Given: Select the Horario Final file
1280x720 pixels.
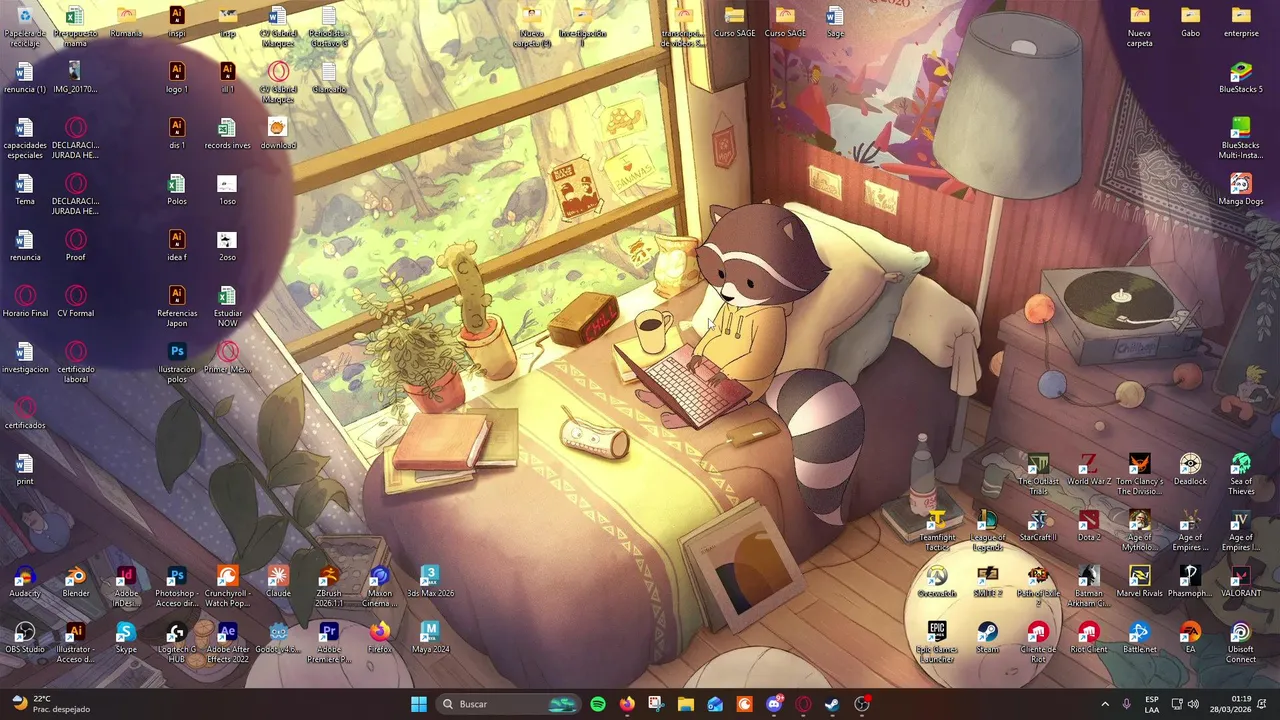Looking at the screenshot, I should 25,302.
